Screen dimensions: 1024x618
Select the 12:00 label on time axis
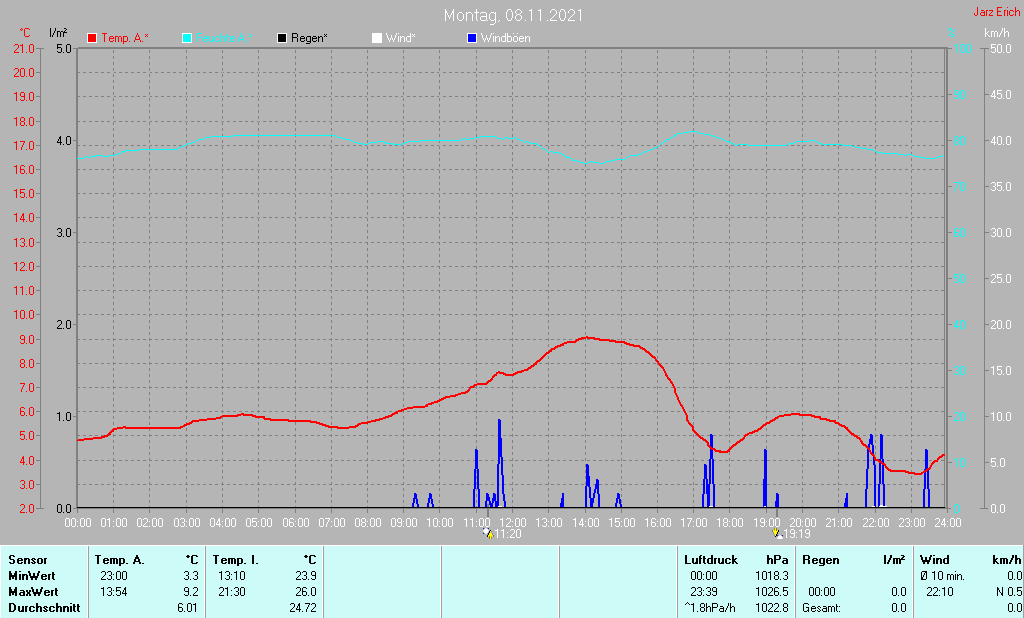513,522
